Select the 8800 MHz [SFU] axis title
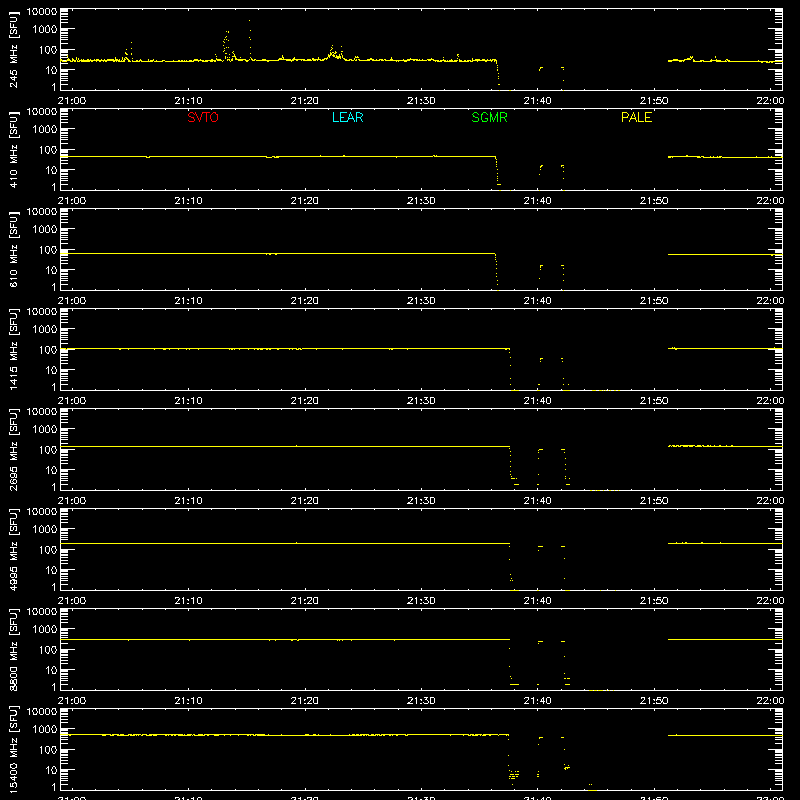This screenshot has width=800, height=800. click(x=14, y=649)
